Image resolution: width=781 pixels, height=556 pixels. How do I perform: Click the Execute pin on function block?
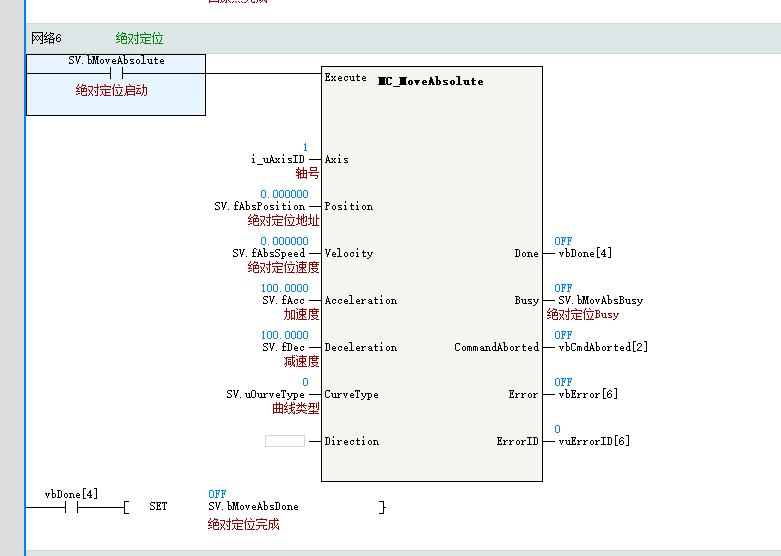345,78
